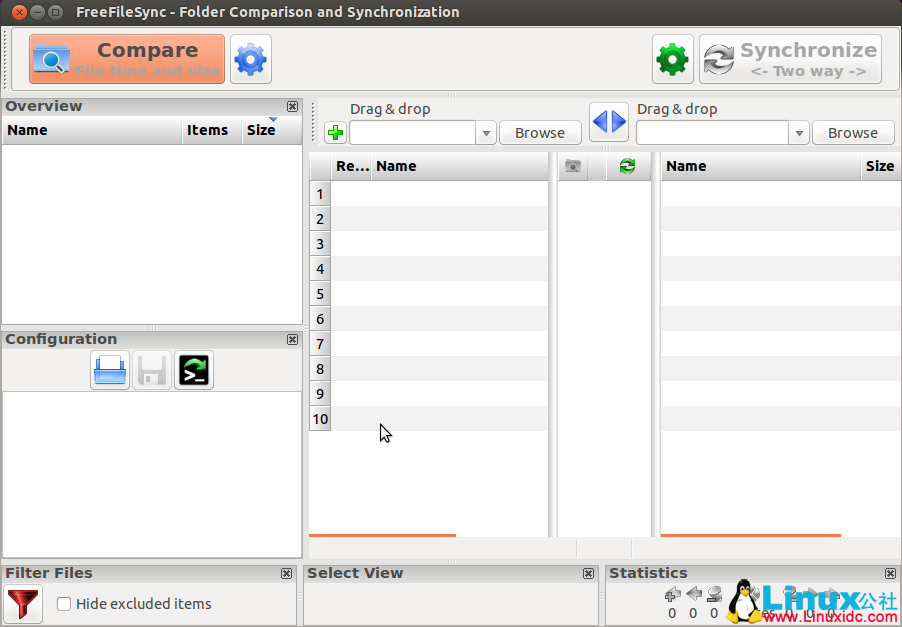Open the red funnel filter icon
This screenshot has width=902, height=627.
click(23, 604)
